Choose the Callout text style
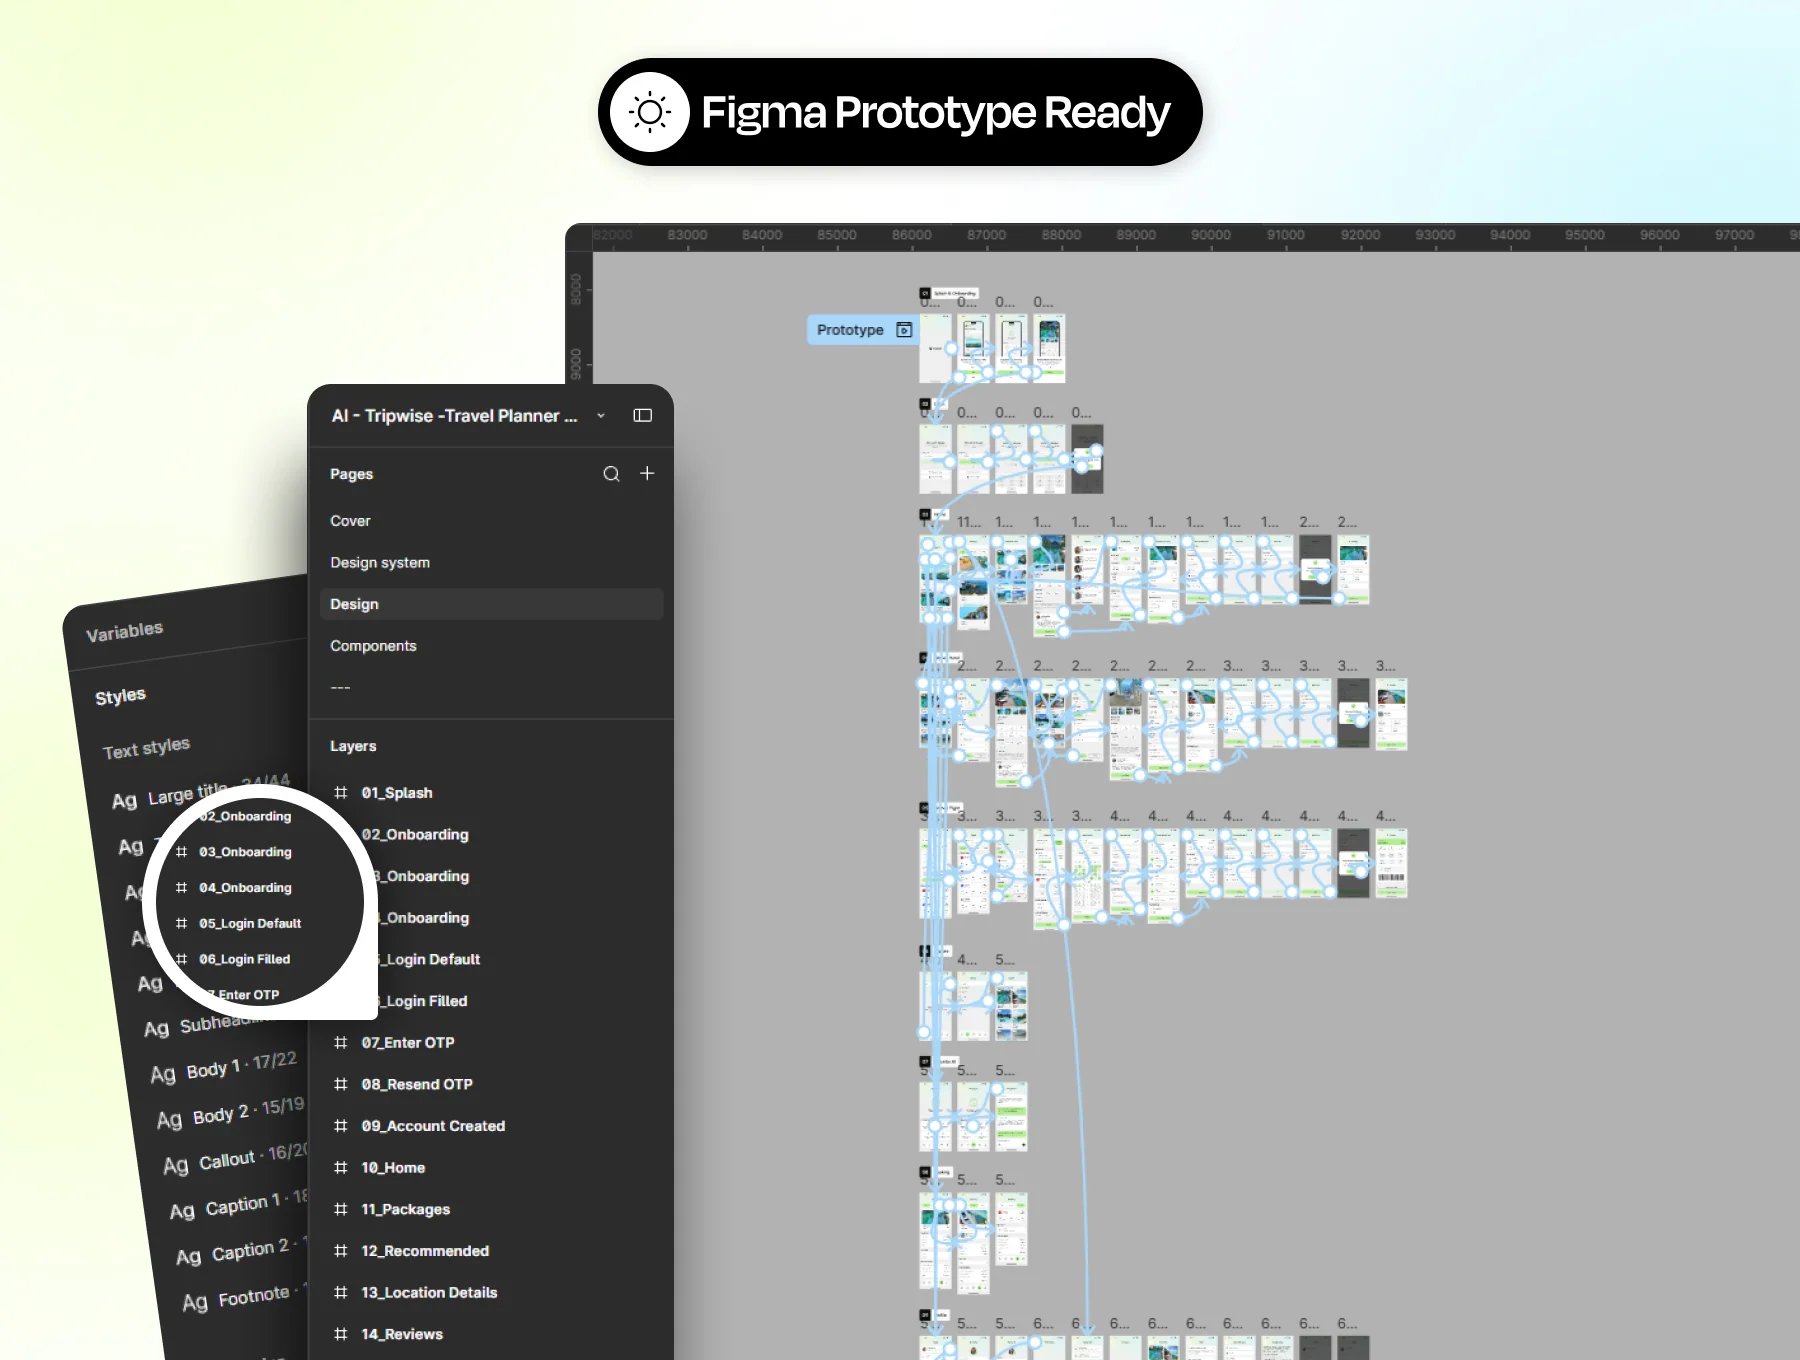The height and width of the screenshot is (1360, 1800). coord(254,1156)
